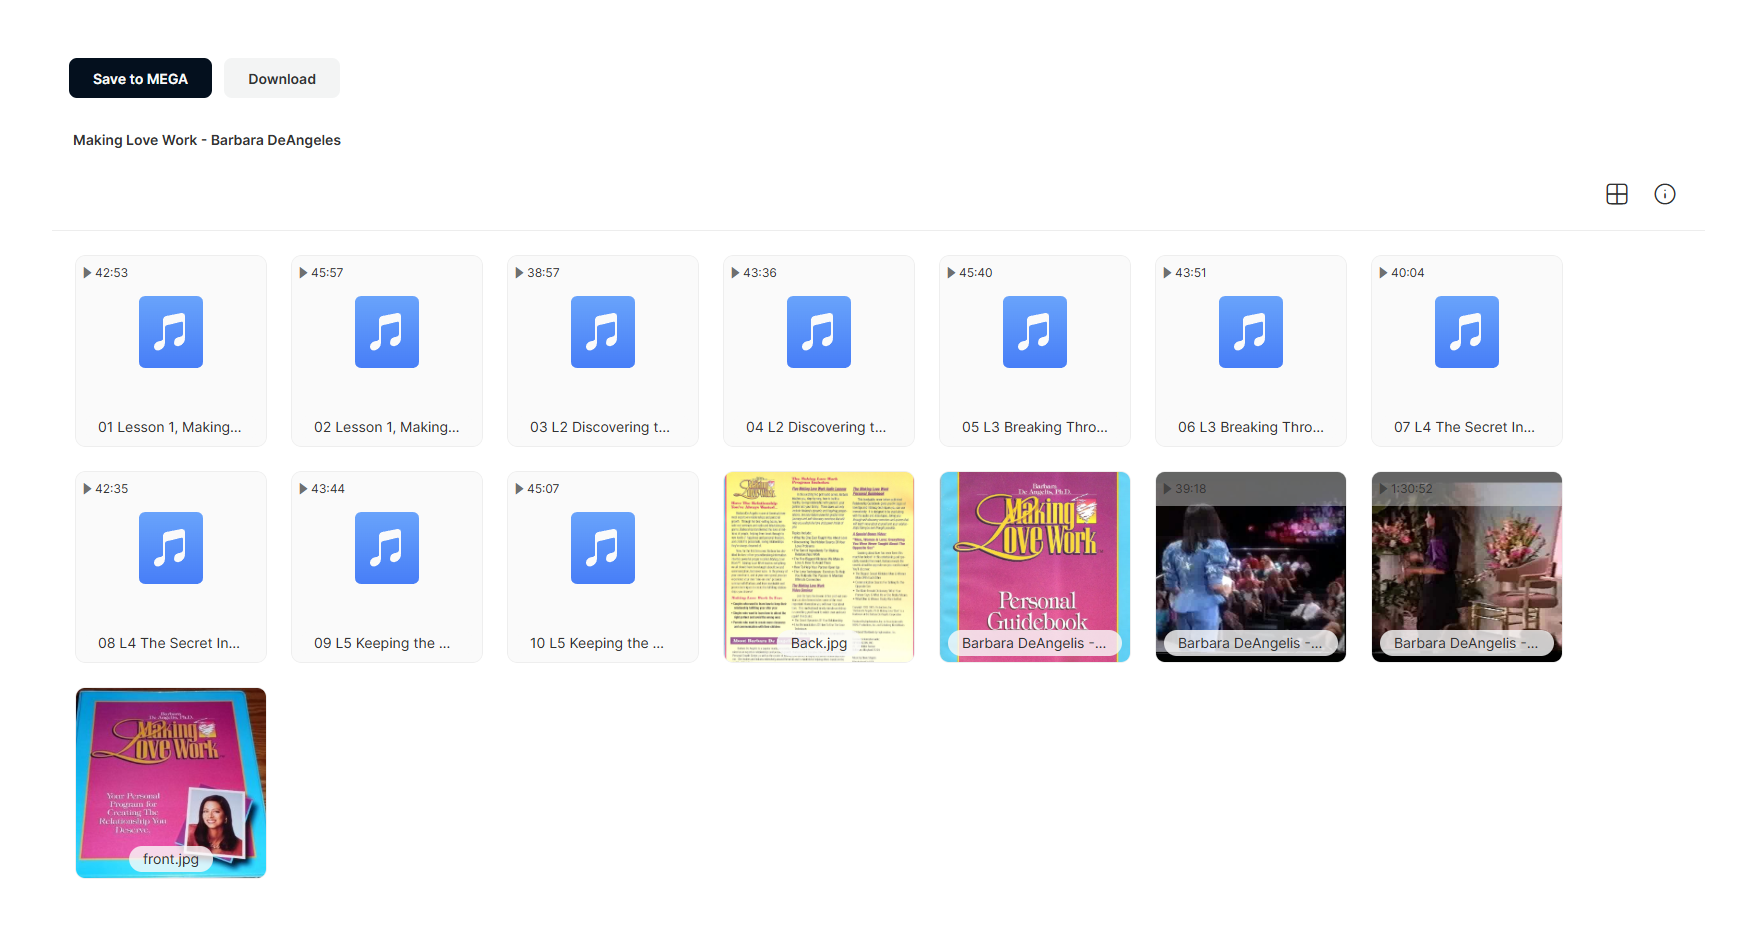Screen dimensions: 1760x948
Task: Click file name 01 Lesson 1, Making...
Action: coord(170,427)
